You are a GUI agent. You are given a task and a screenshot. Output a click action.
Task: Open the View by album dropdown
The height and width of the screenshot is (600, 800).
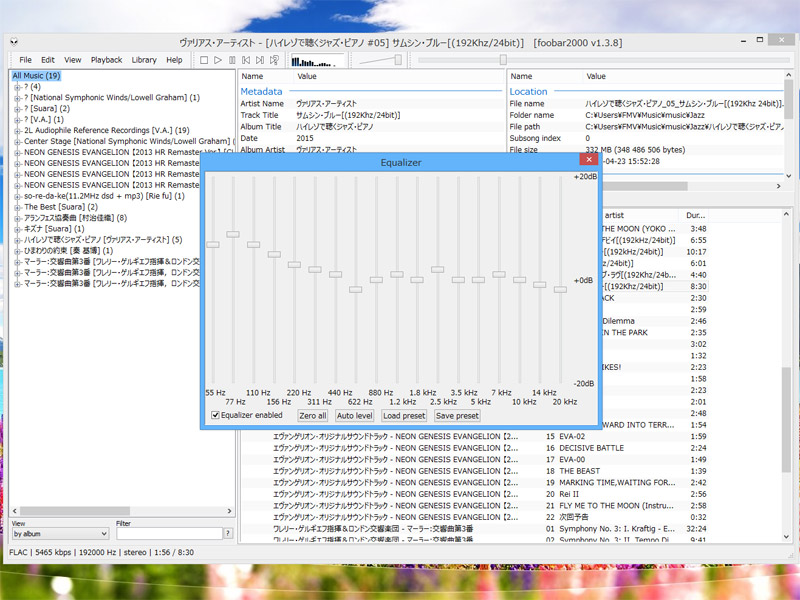point(59,534)
